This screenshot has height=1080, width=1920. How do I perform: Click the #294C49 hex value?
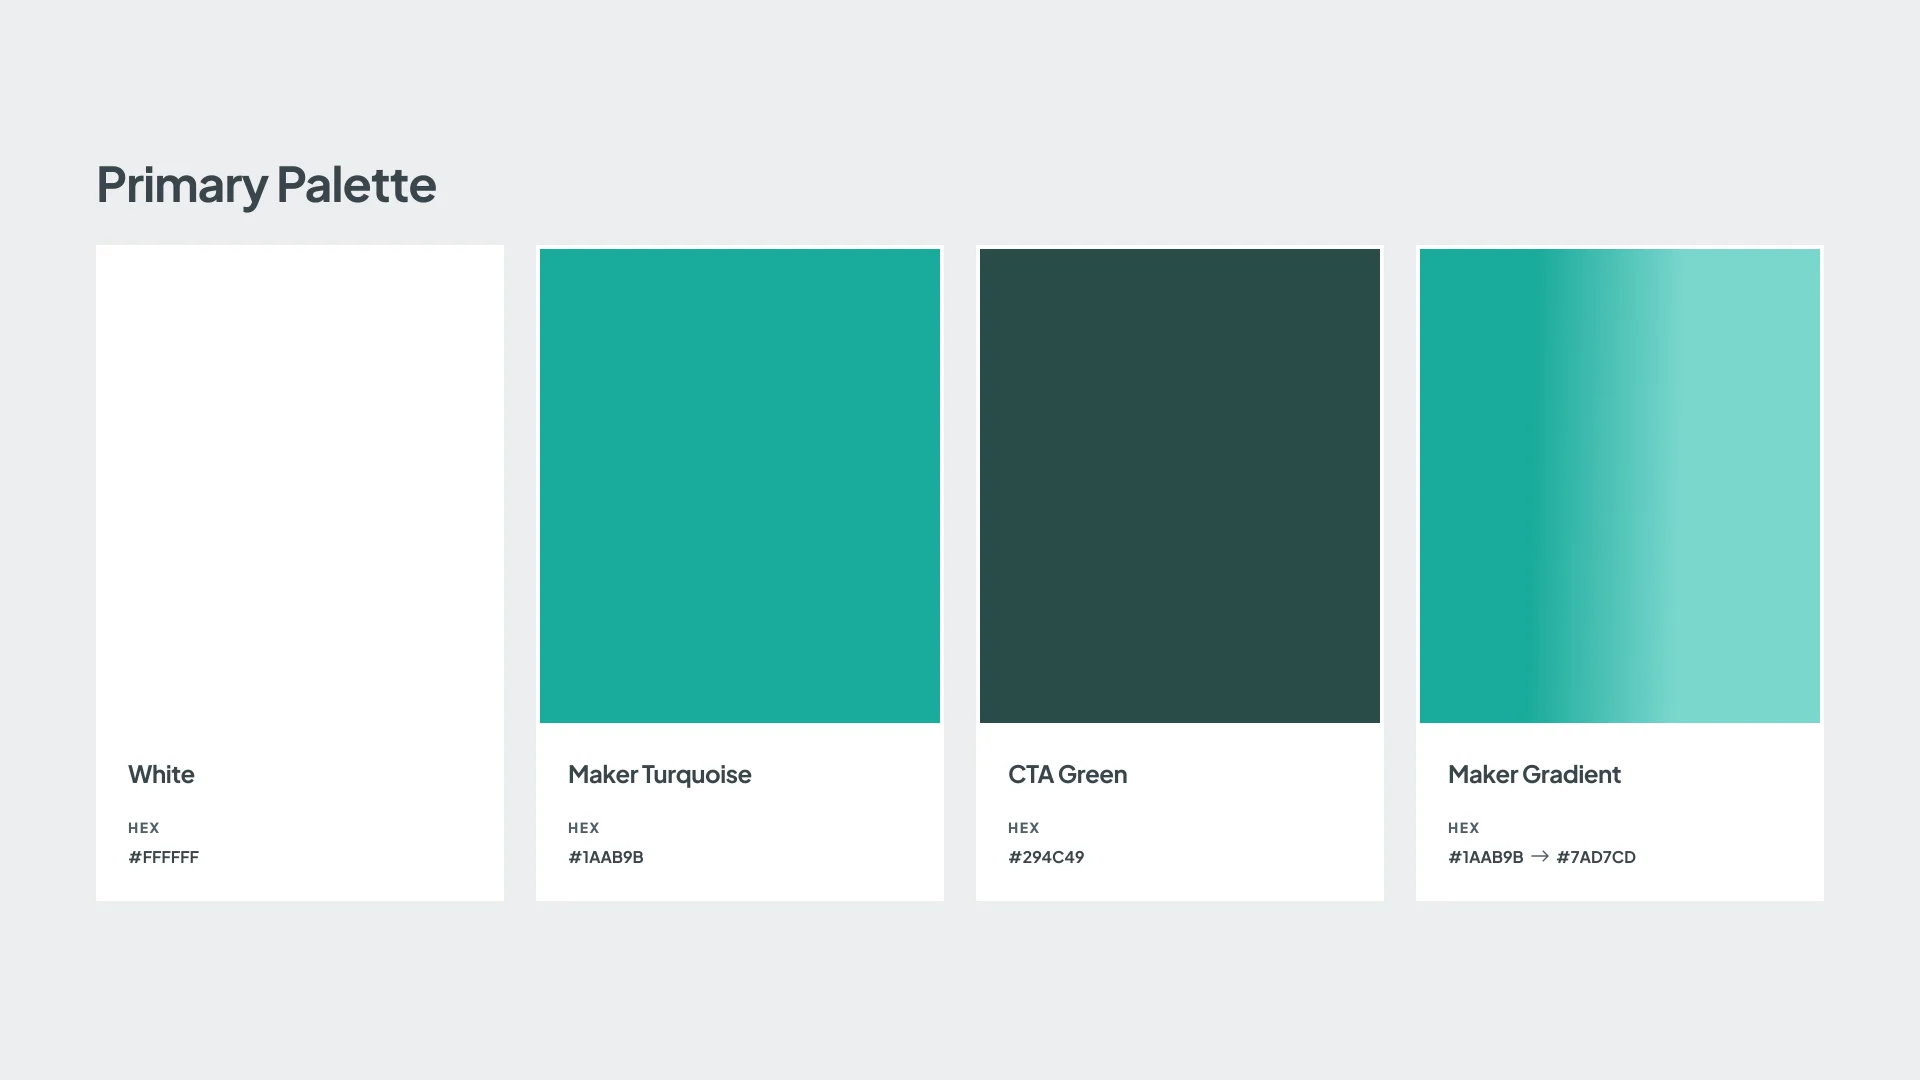pyautogui.click(x=1046, y=857)
